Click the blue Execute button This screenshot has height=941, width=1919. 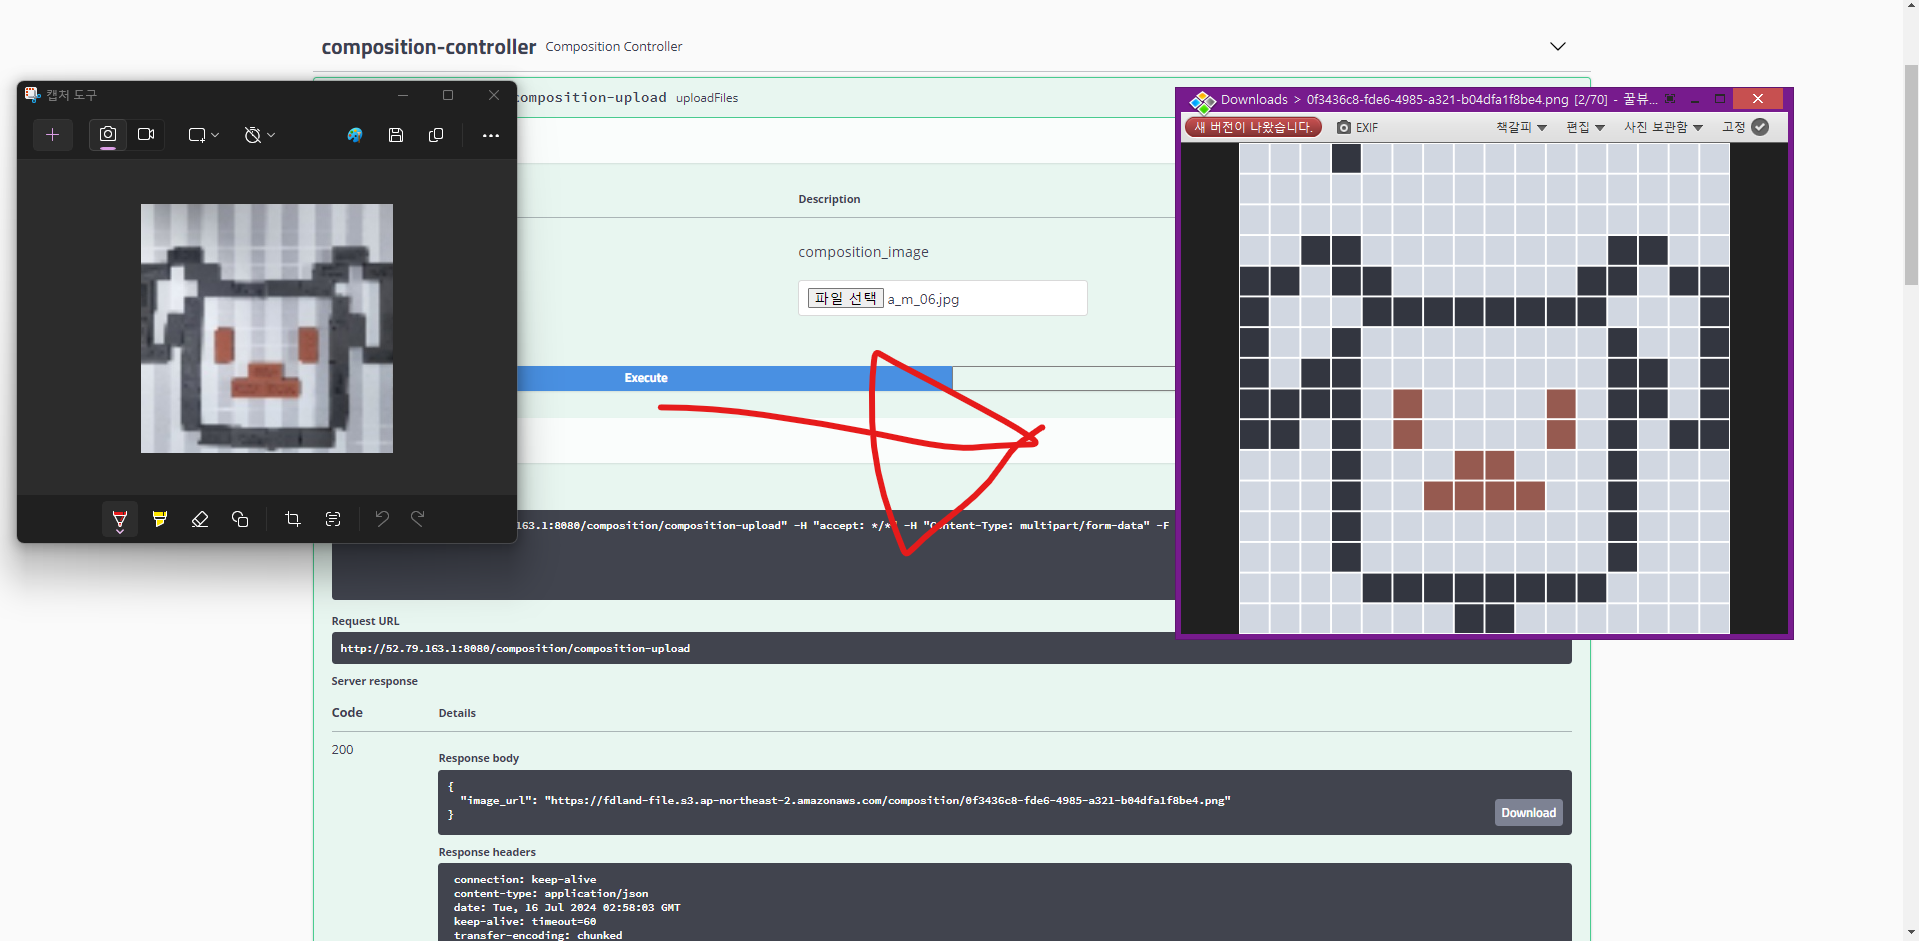[x=646, y=378]
